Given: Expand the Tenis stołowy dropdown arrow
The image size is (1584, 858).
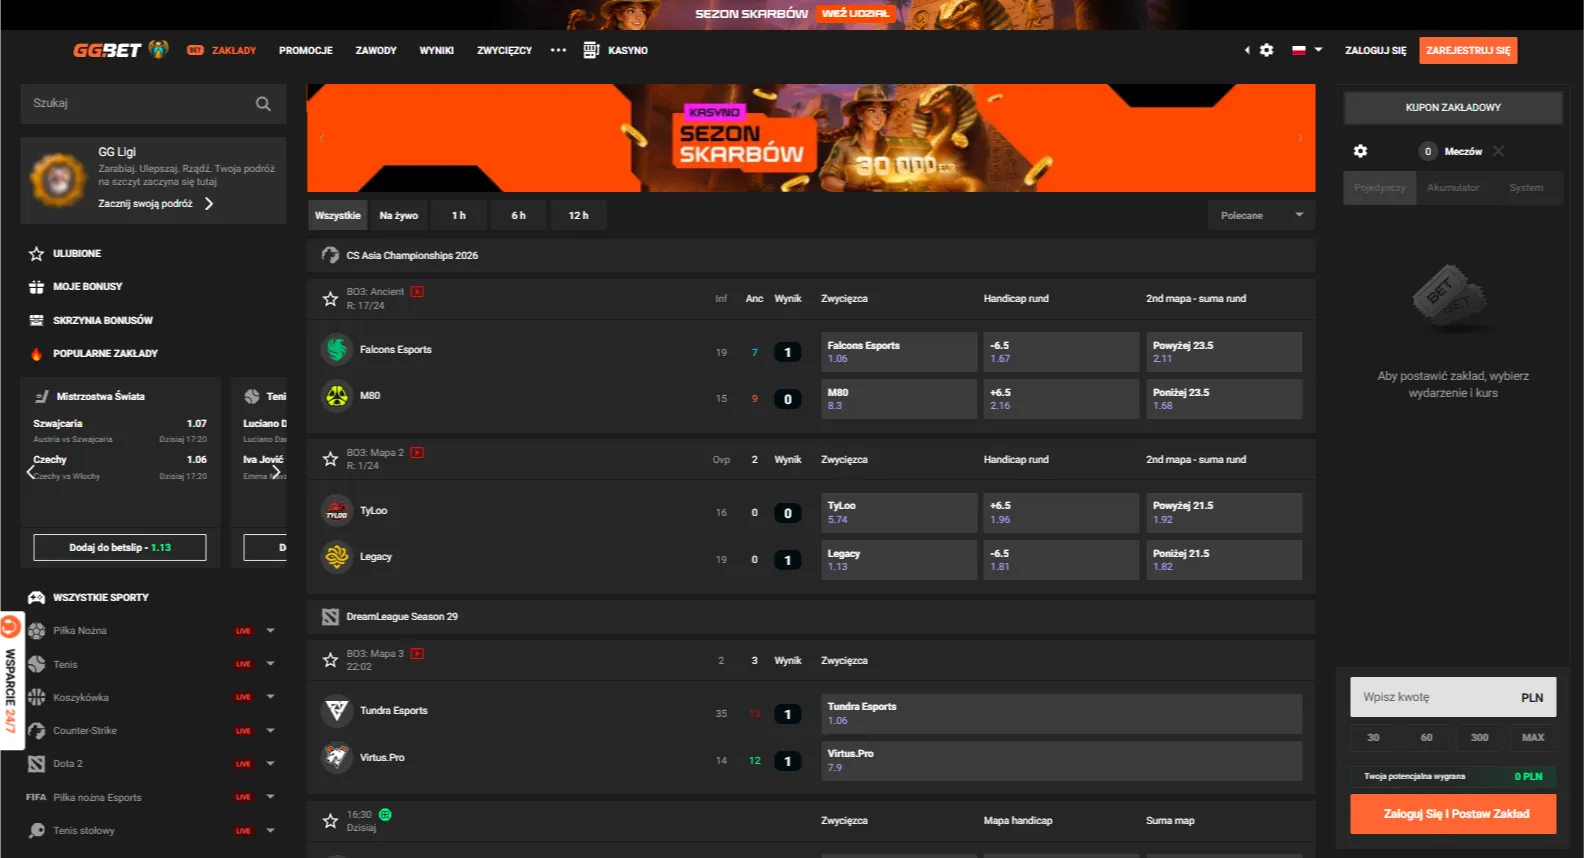Looking at the screenshot, I should click(270, 831).
